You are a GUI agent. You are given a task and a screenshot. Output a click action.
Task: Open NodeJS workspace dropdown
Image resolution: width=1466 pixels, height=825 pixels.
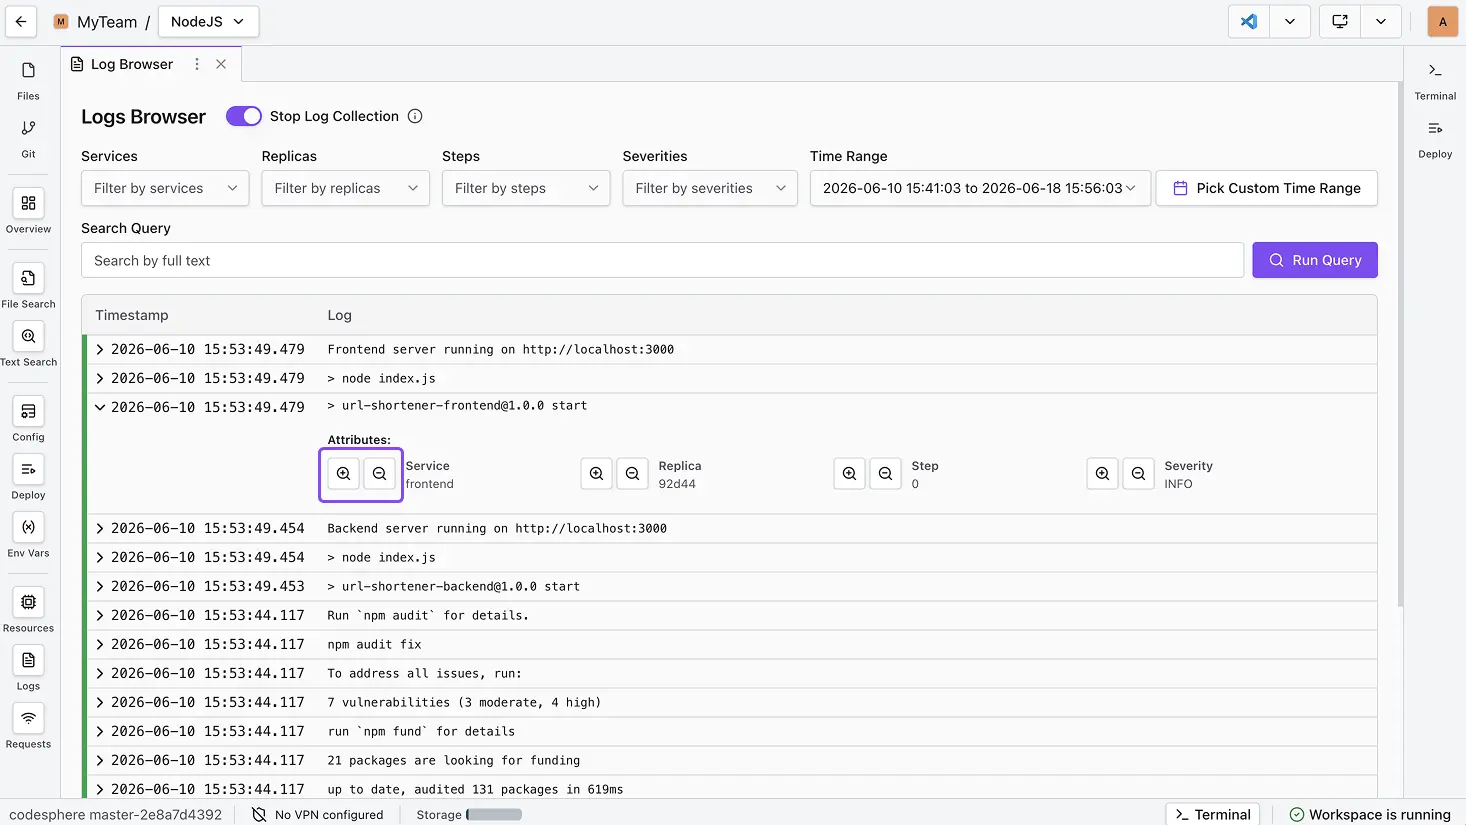click(x=208, y=21)
